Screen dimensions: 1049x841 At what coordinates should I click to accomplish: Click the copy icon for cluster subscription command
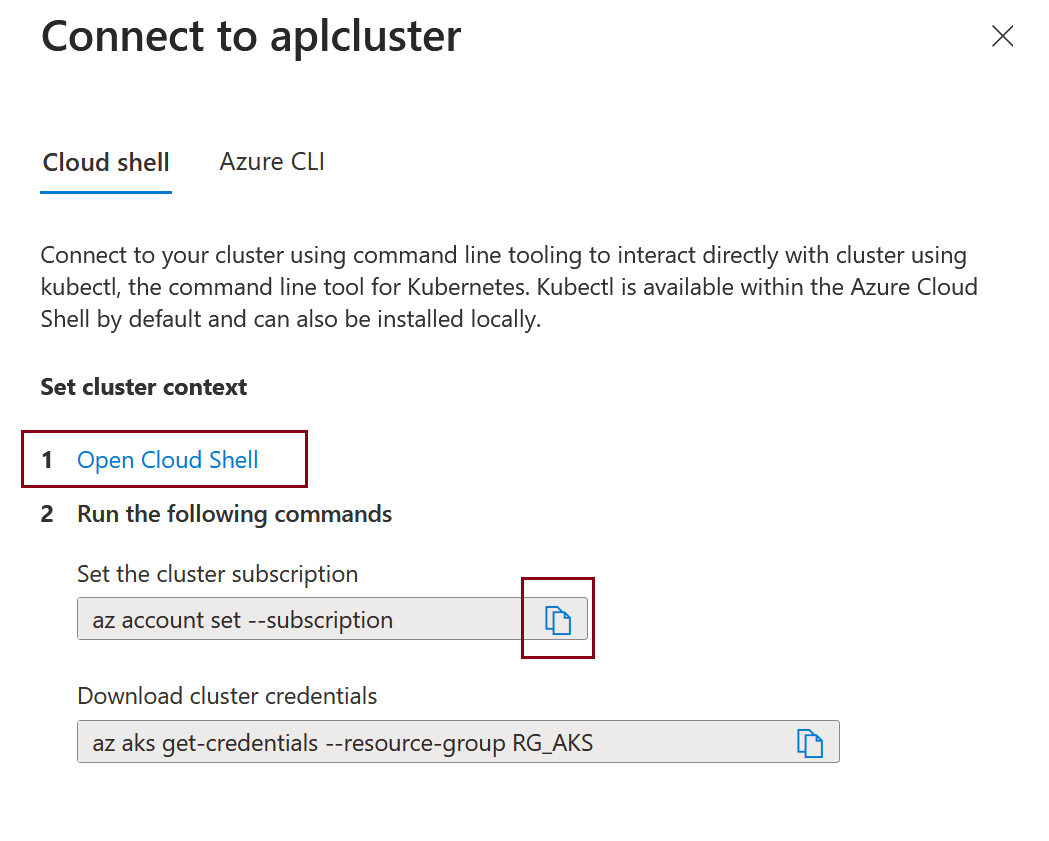tap(559, 619)
